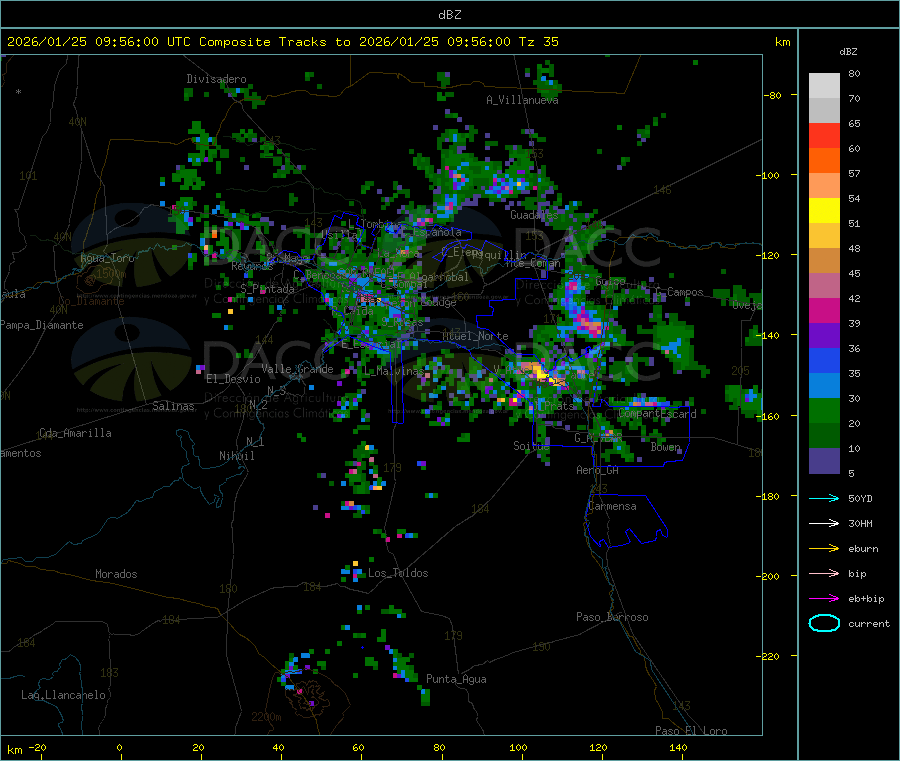Screen dimensions: 900x761
Task: Click the Agua_Toro map label
Action: [x=107, y=258]
